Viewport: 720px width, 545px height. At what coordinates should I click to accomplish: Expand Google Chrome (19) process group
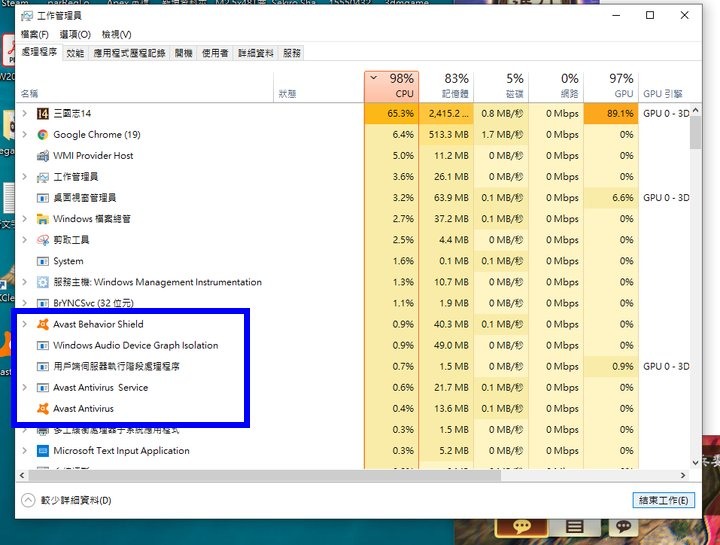coord(25,134)
